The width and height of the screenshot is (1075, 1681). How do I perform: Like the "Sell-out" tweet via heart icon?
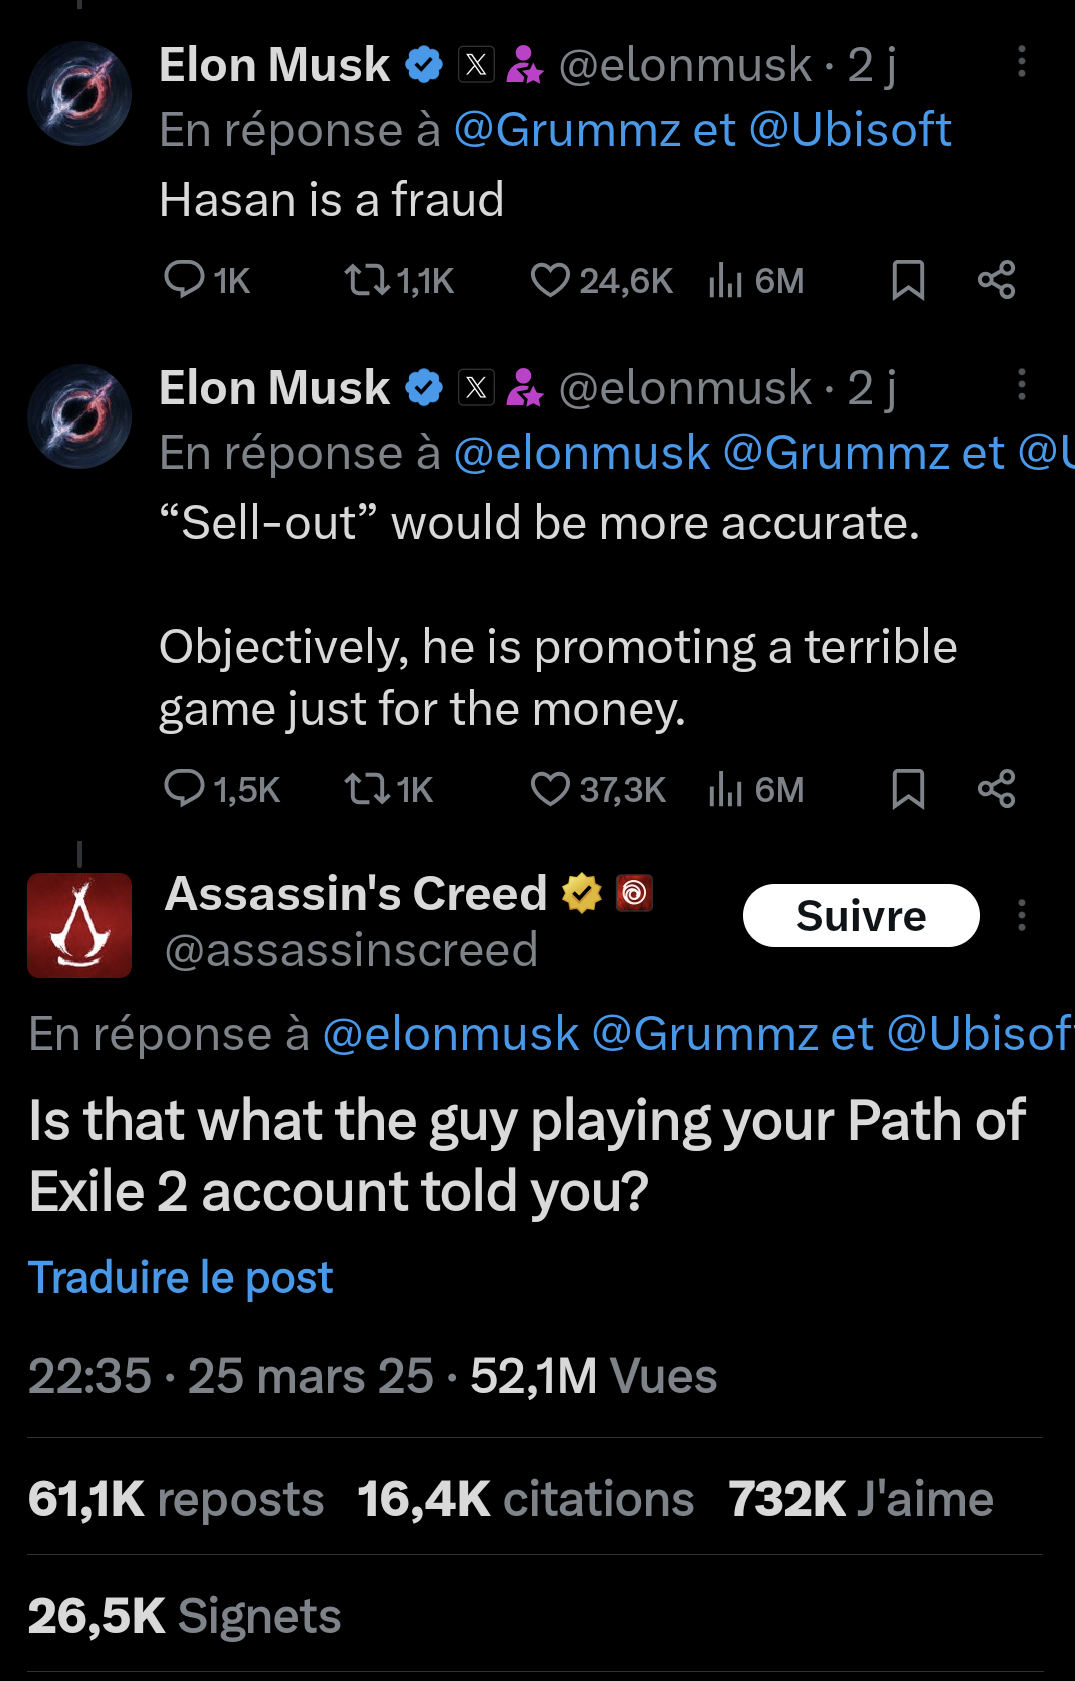[x=554, y=790]
